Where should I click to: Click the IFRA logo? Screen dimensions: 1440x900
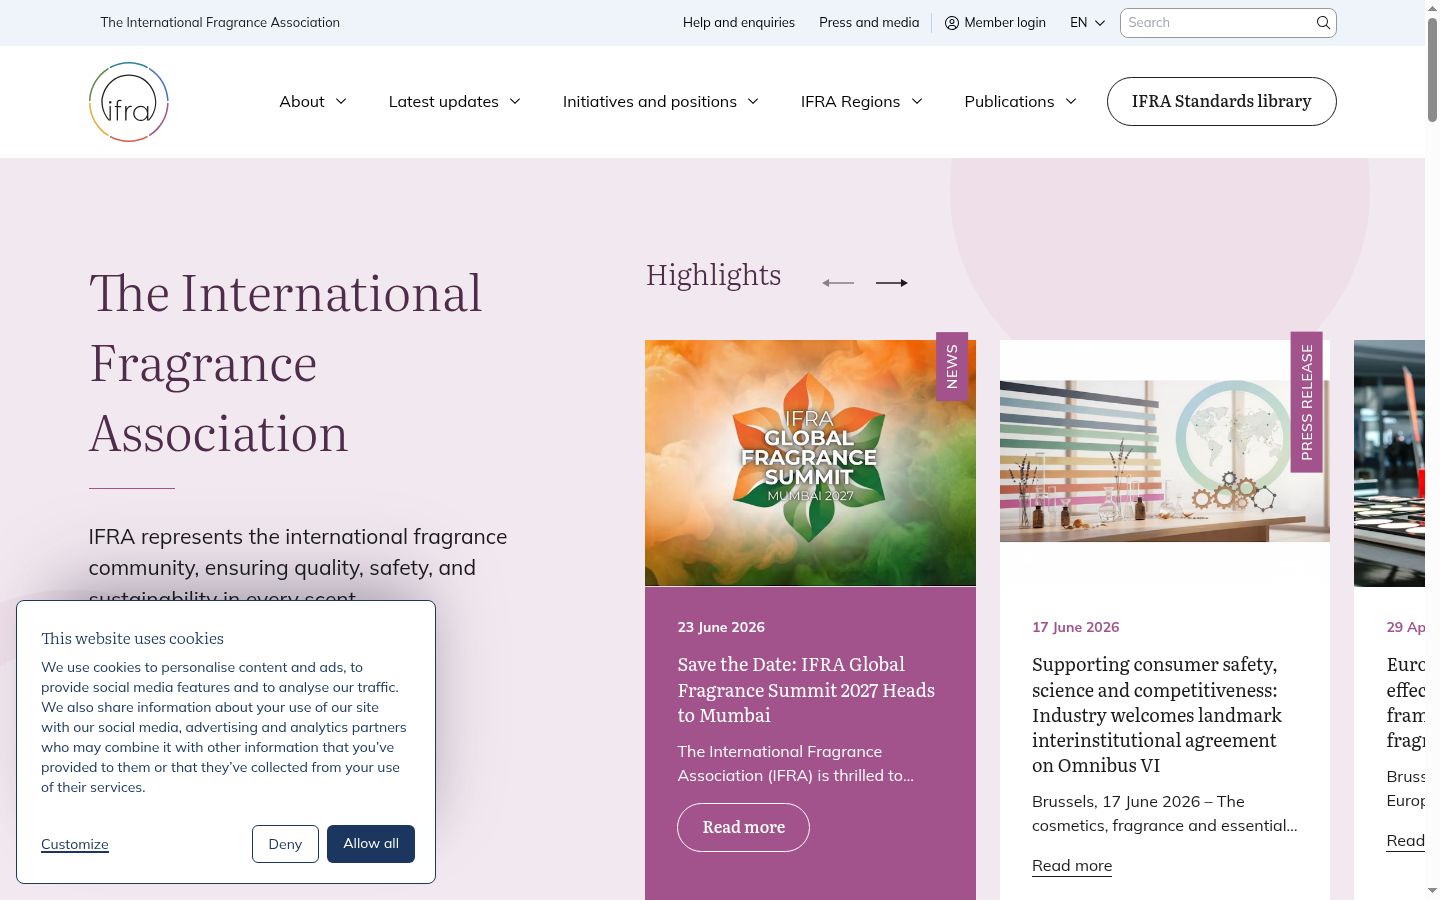(129, 102)
